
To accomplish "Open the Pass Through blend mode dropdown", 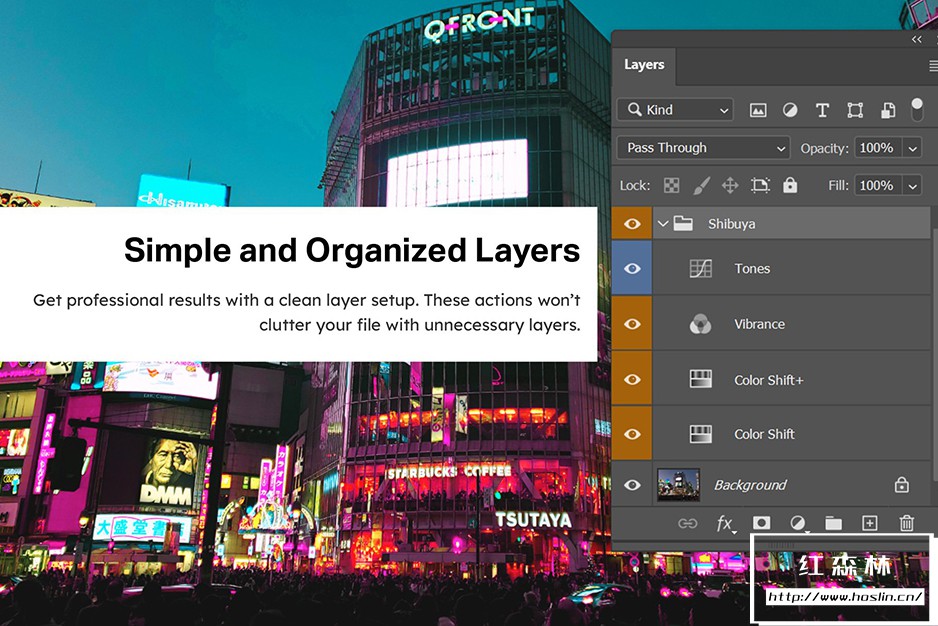I will click(704, 148).
